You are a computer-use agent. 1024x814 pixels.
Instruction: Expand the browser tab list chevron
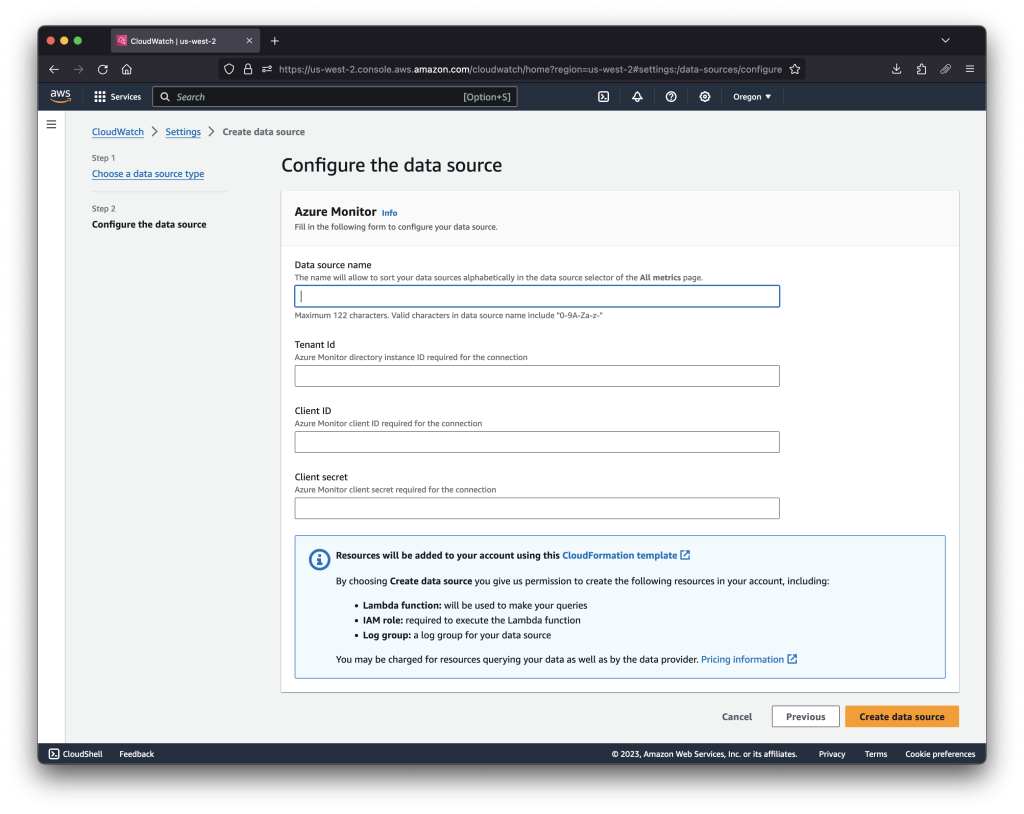[945, 40]
